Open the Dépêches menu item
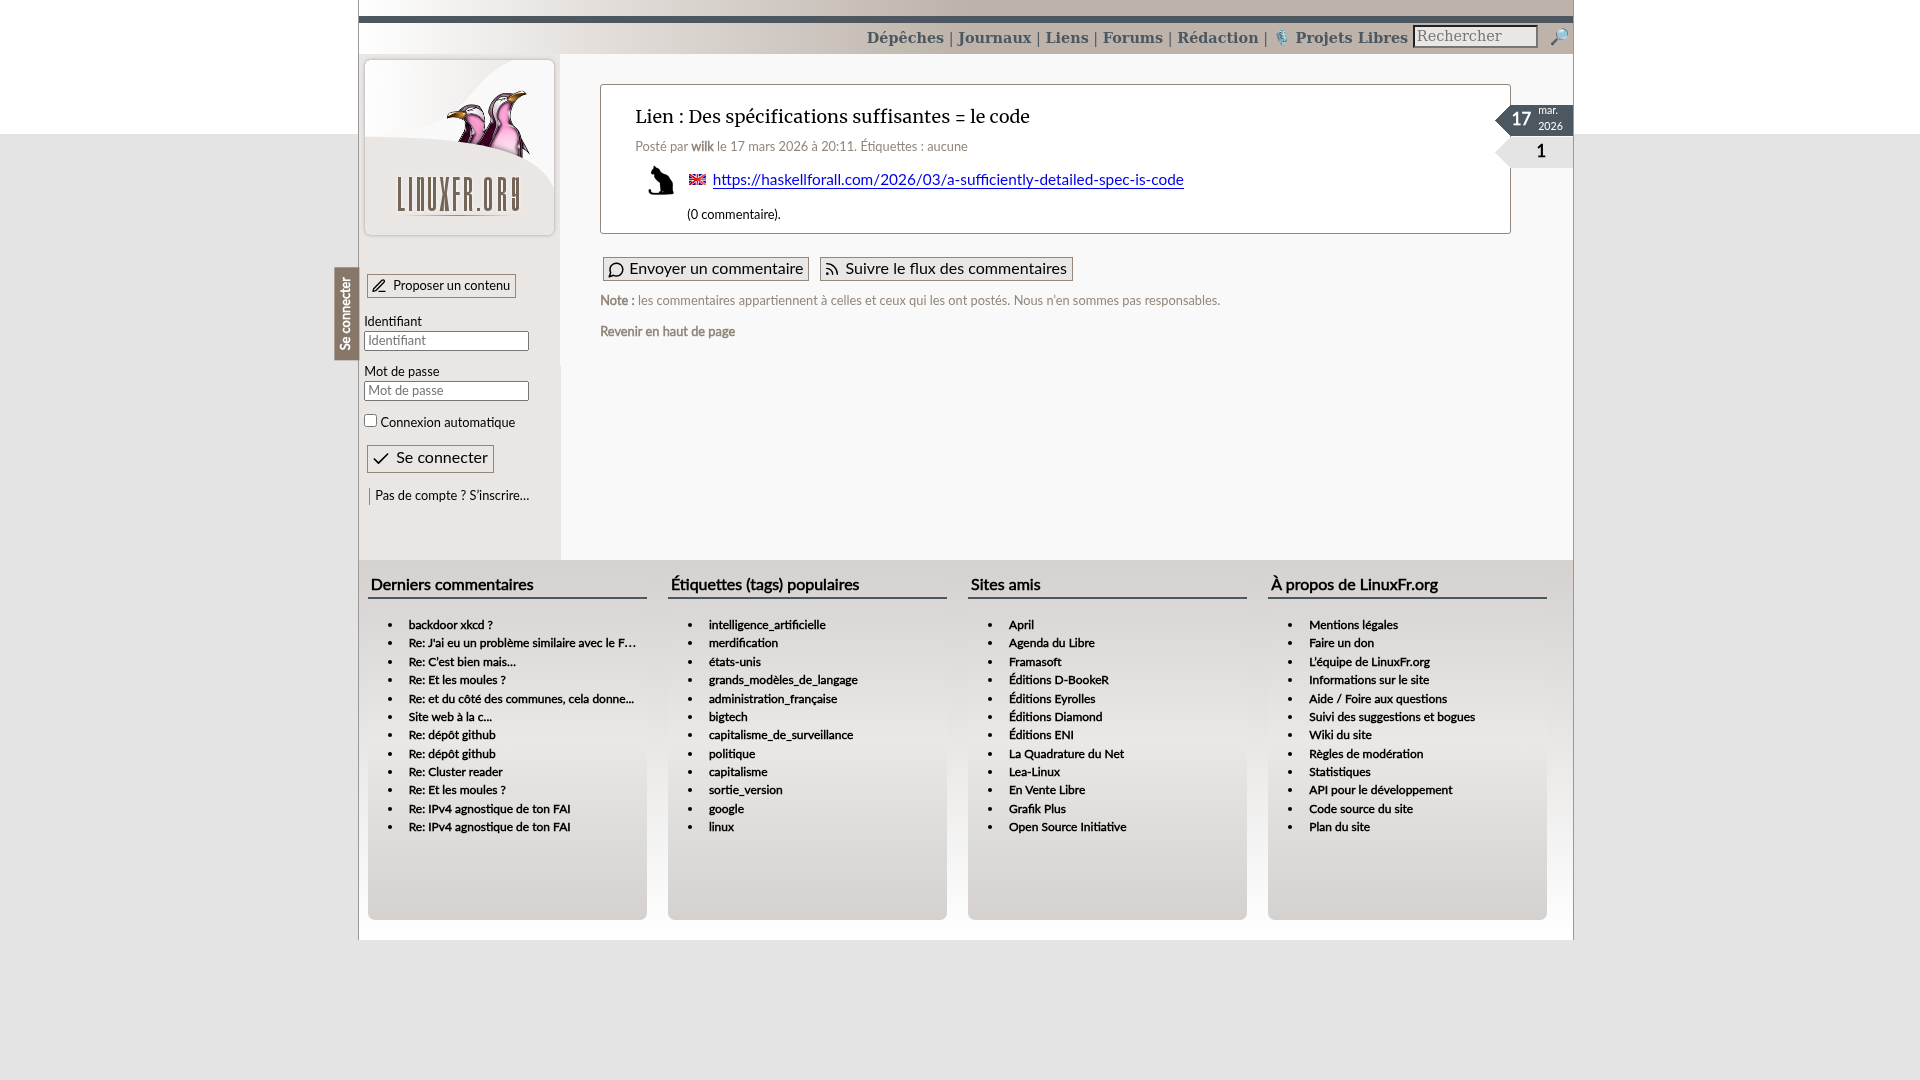 tap(904, 38)
